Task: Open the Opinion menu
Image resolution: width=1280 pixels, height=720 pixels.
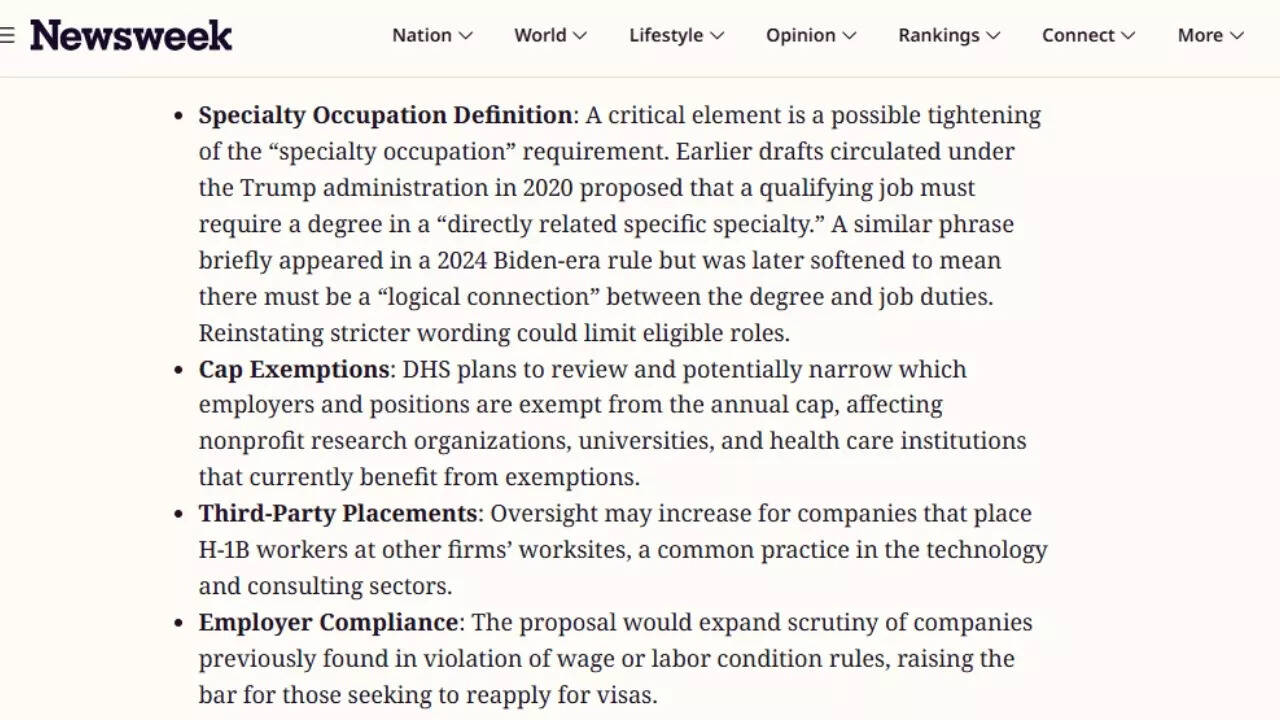Action: click(800, 35)
